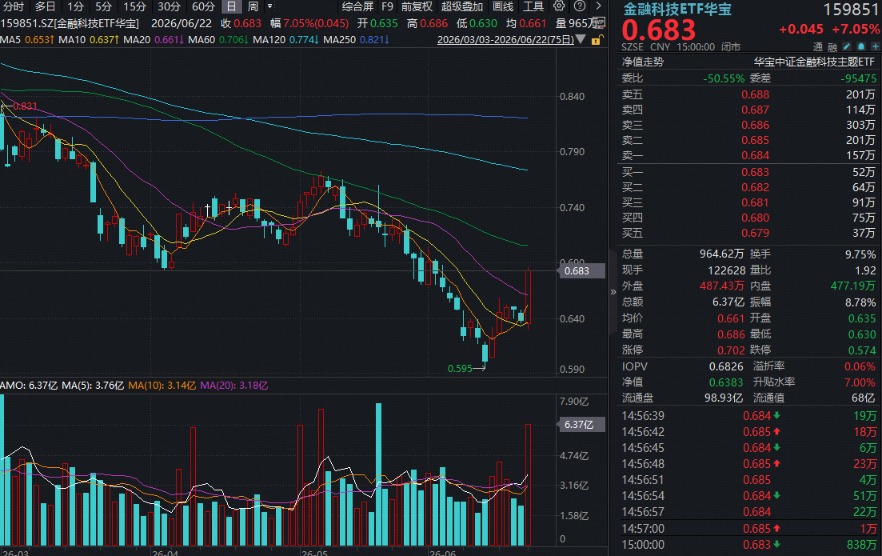882x556 pixels.
Task: Click the MA(5): 3.76亿 volume label
Action: point(93,385)
